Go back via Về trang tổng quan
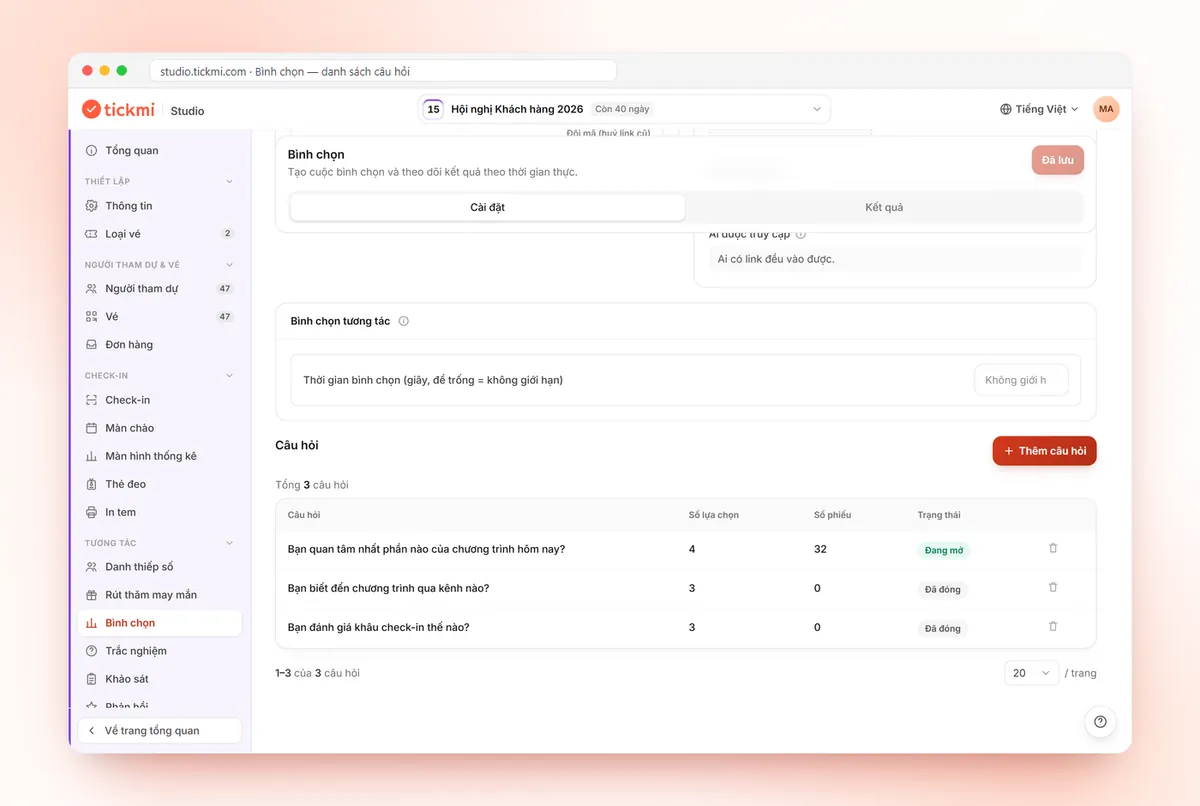Viewport: 1200px width, 806px height. coord(160,731)
